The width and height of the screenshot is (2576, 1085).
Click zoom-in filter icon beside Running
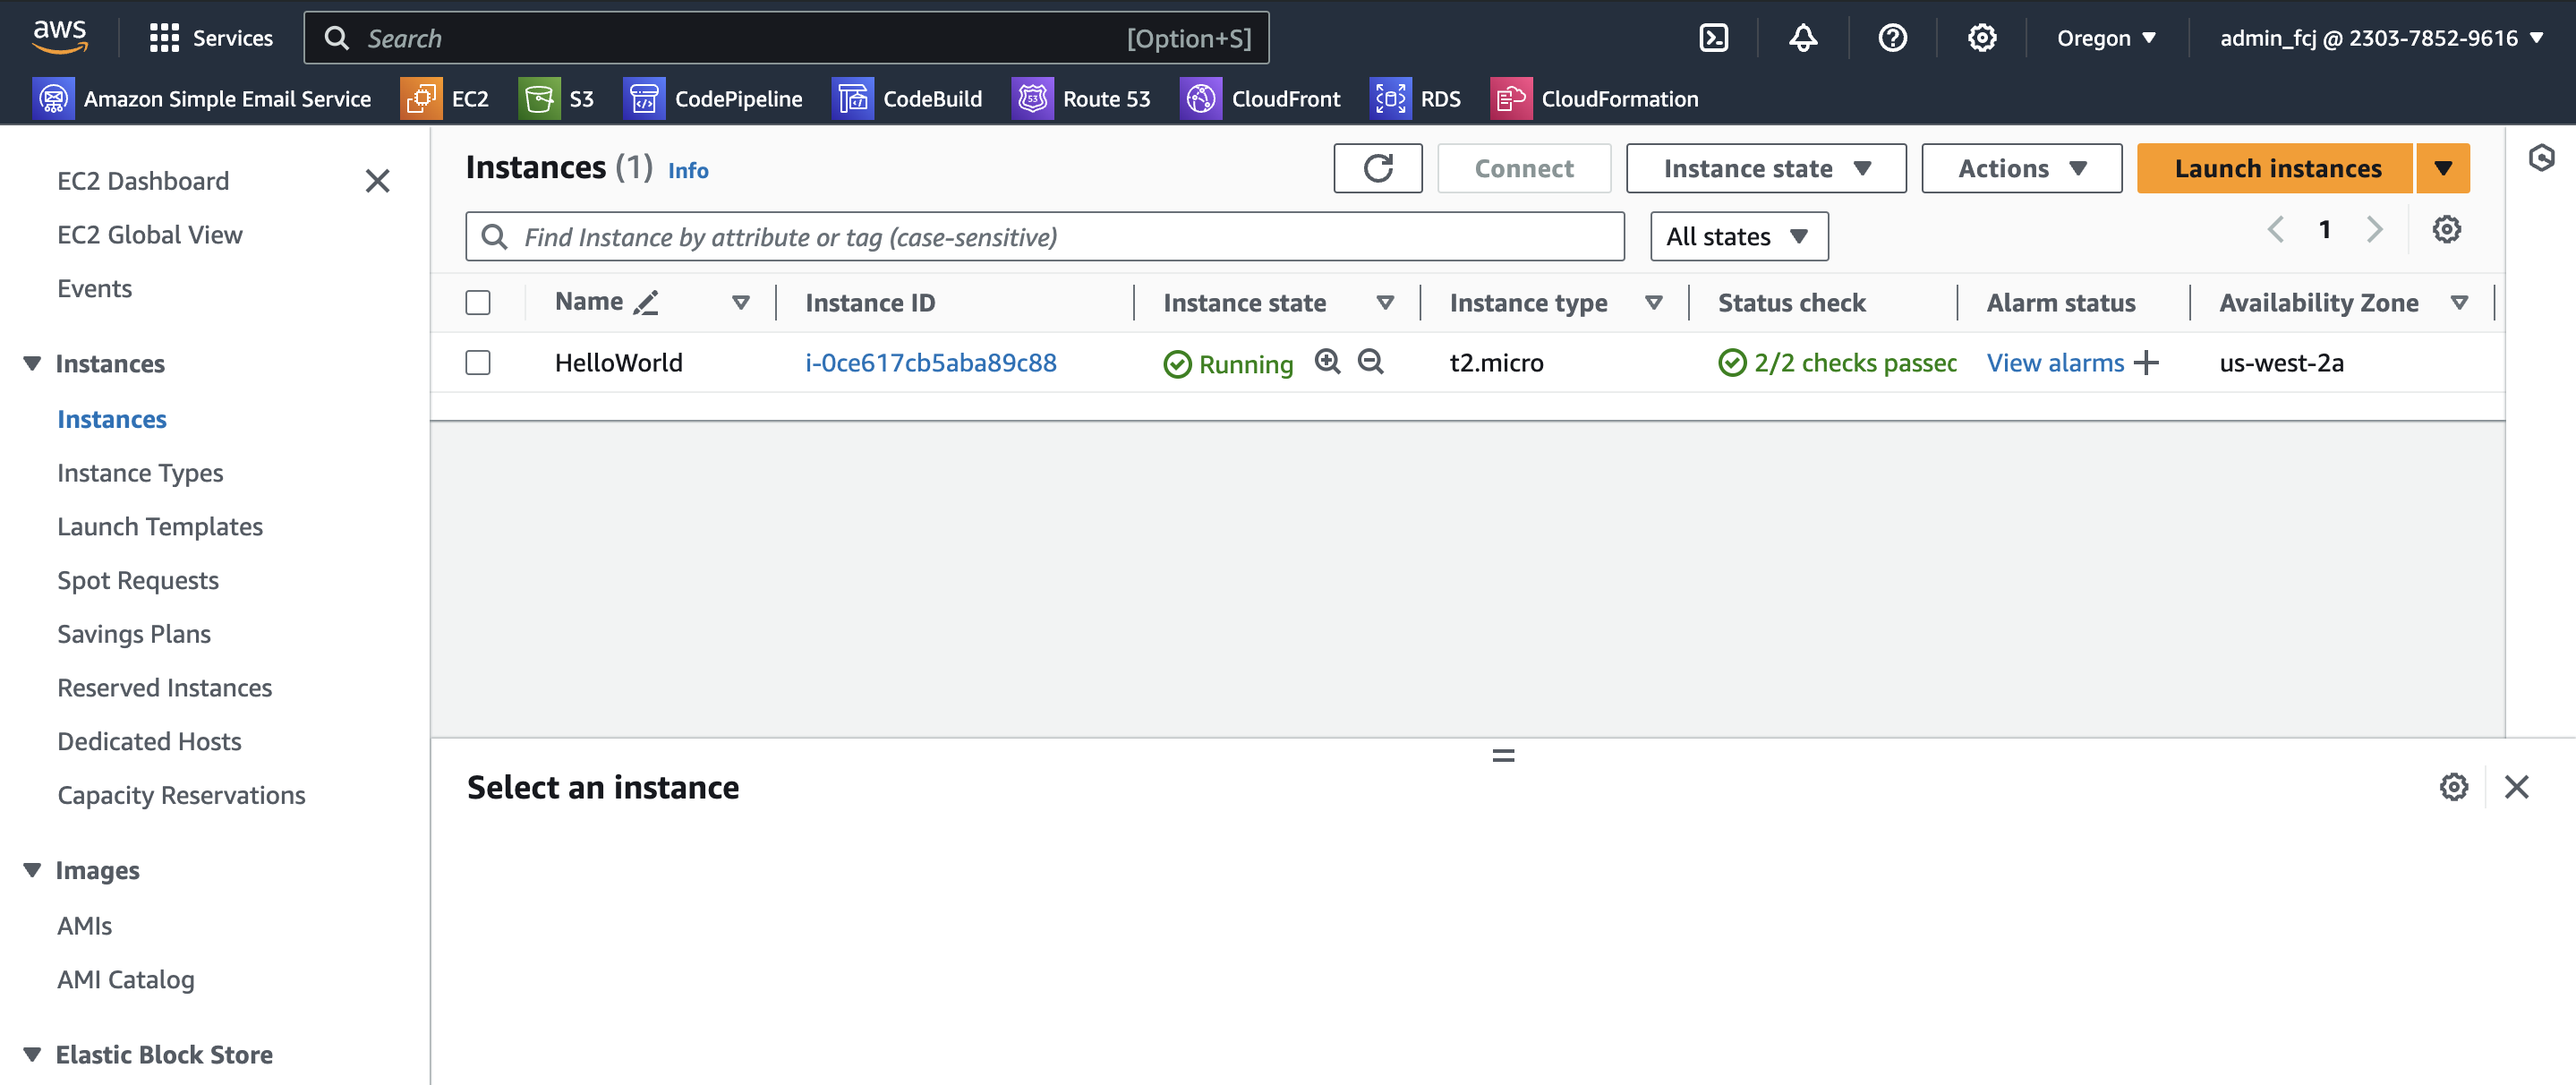1327,361
